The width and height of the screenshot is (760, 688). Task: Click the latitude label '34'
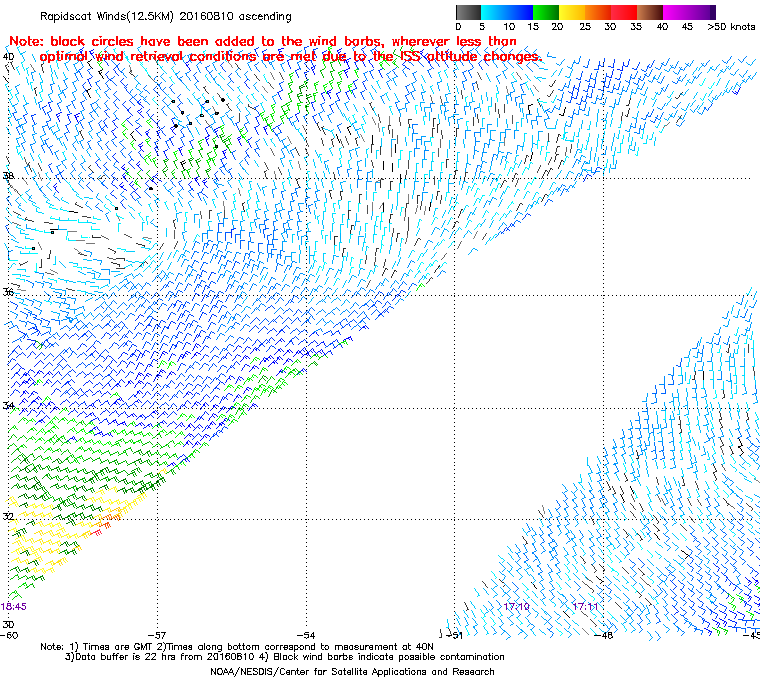(x=8, y=405)
